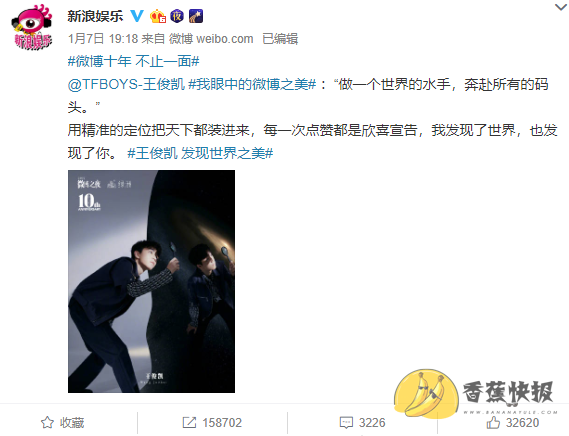Open the 新浪娱乐 account name link
The height and width of the screenshot is (436, 569).
[95, 16]
